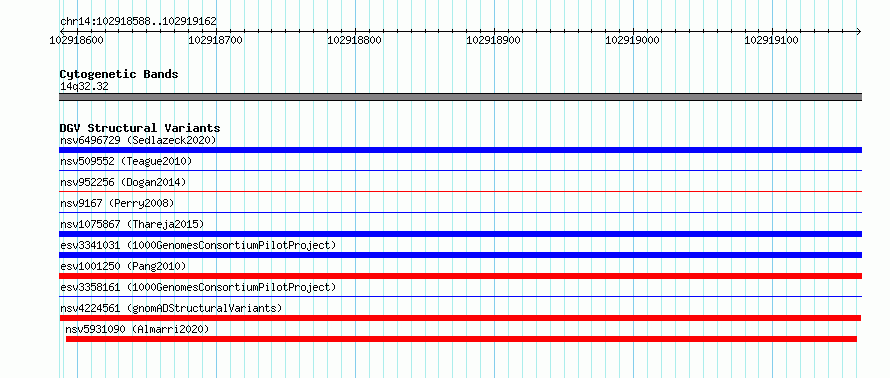Click the thick blue bar under nsv1075867

pyautogui.click(x=460, y=234)
